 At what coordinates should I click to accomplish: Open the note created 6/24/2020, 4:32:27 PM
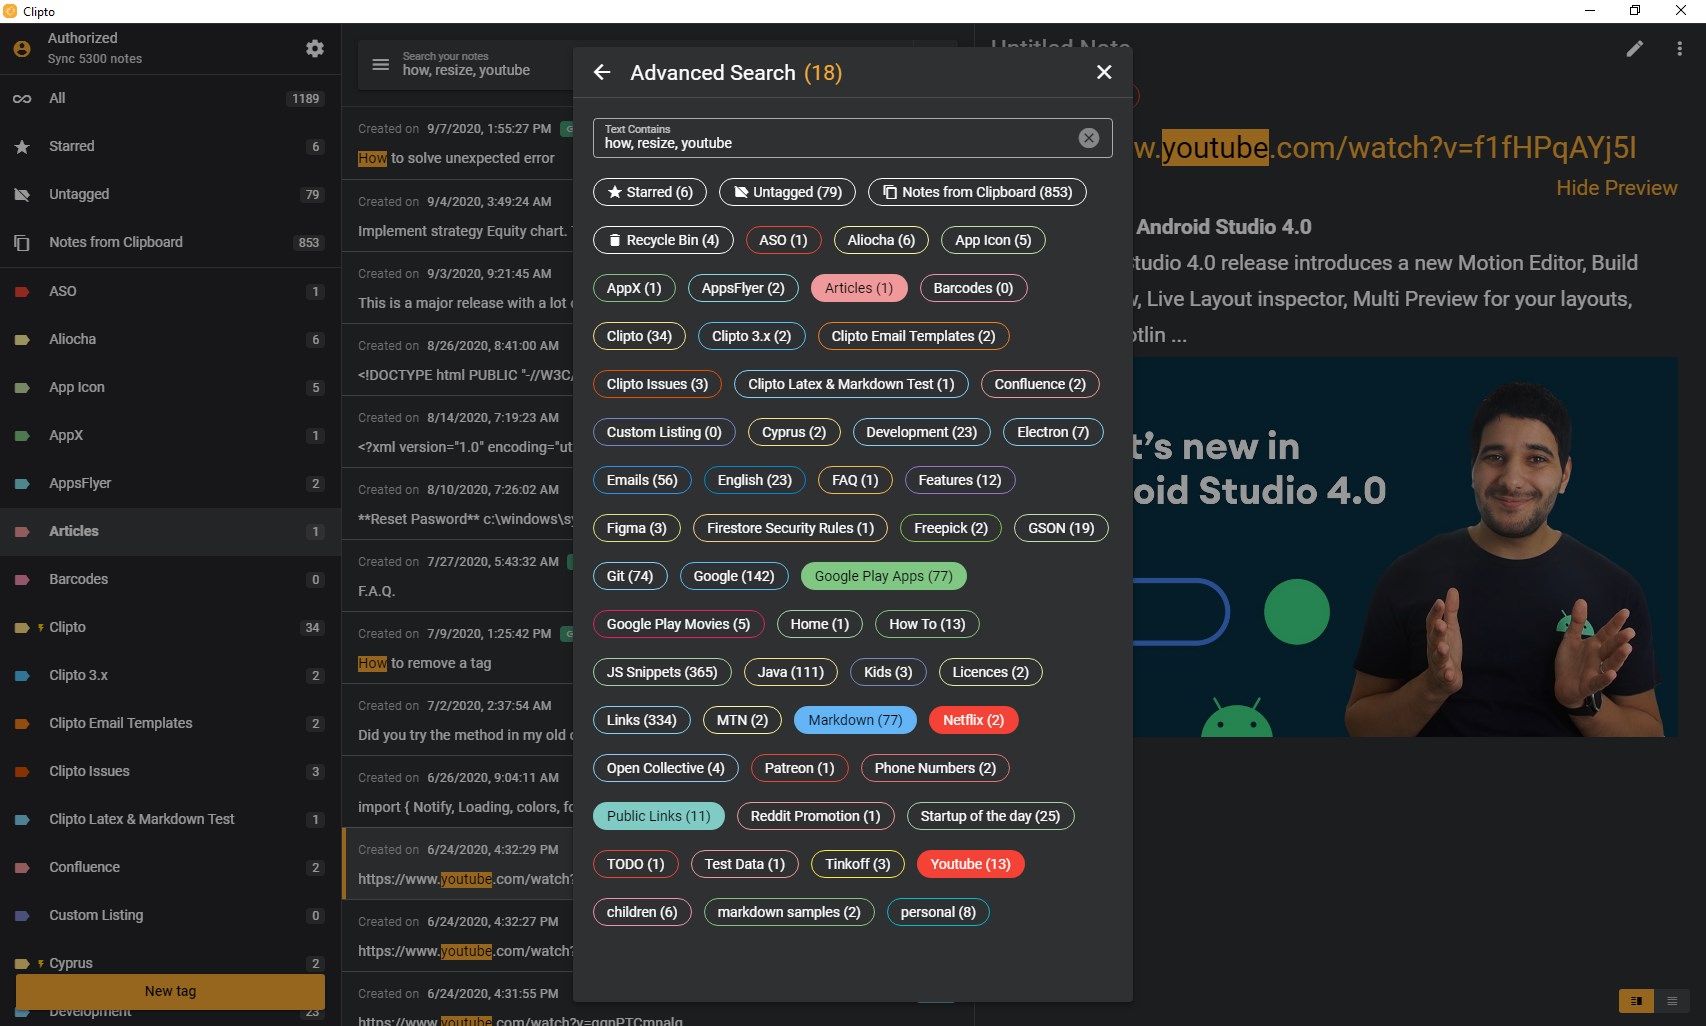pyautogui.click(x=458, y=936)
